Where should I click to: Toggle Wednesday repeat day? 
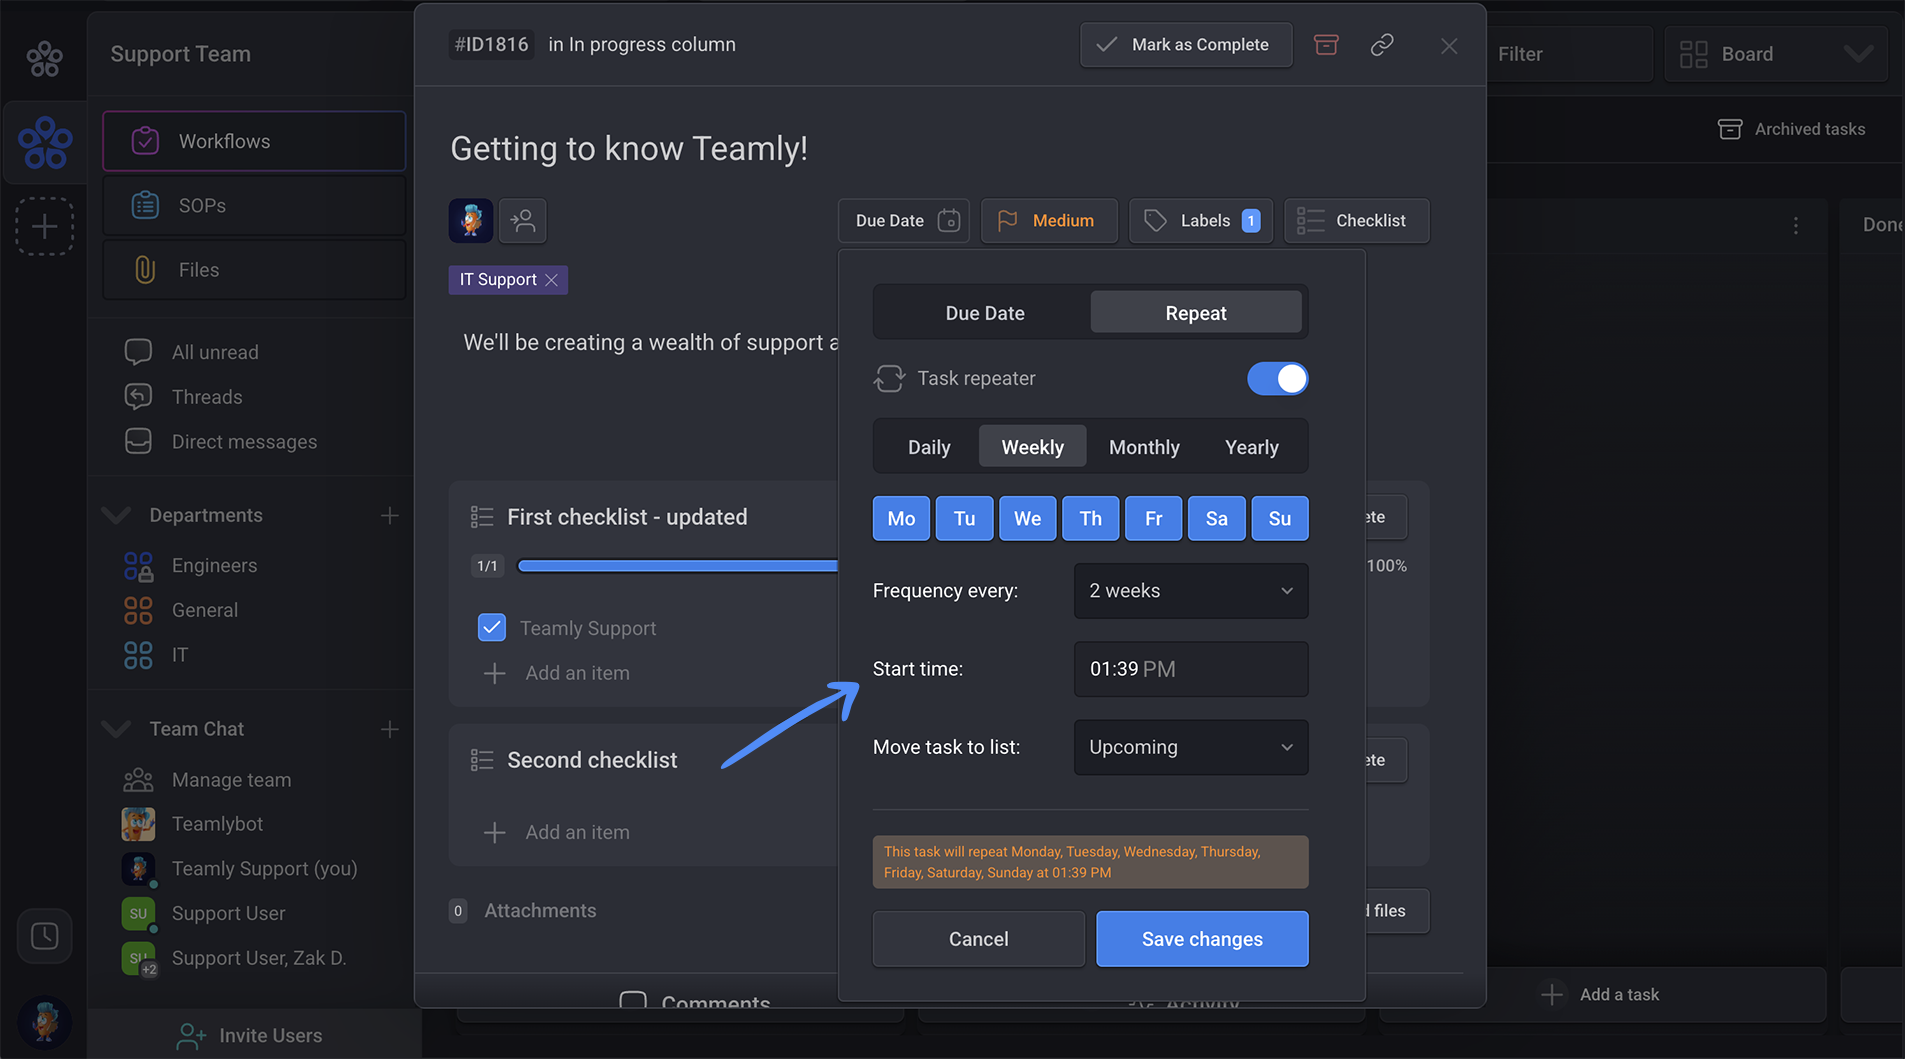point(1027,518)
